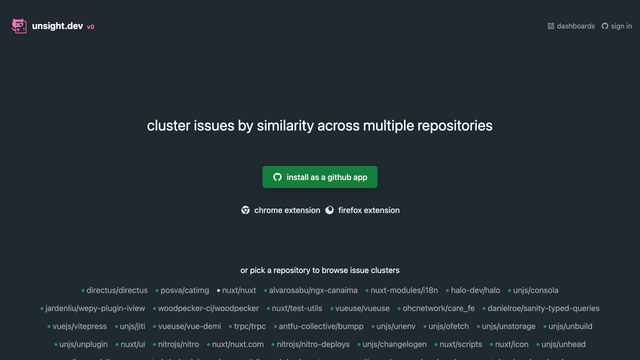640x360 pixels.
Task: Open halo-dev/halo repository
Action: [475, 290]
